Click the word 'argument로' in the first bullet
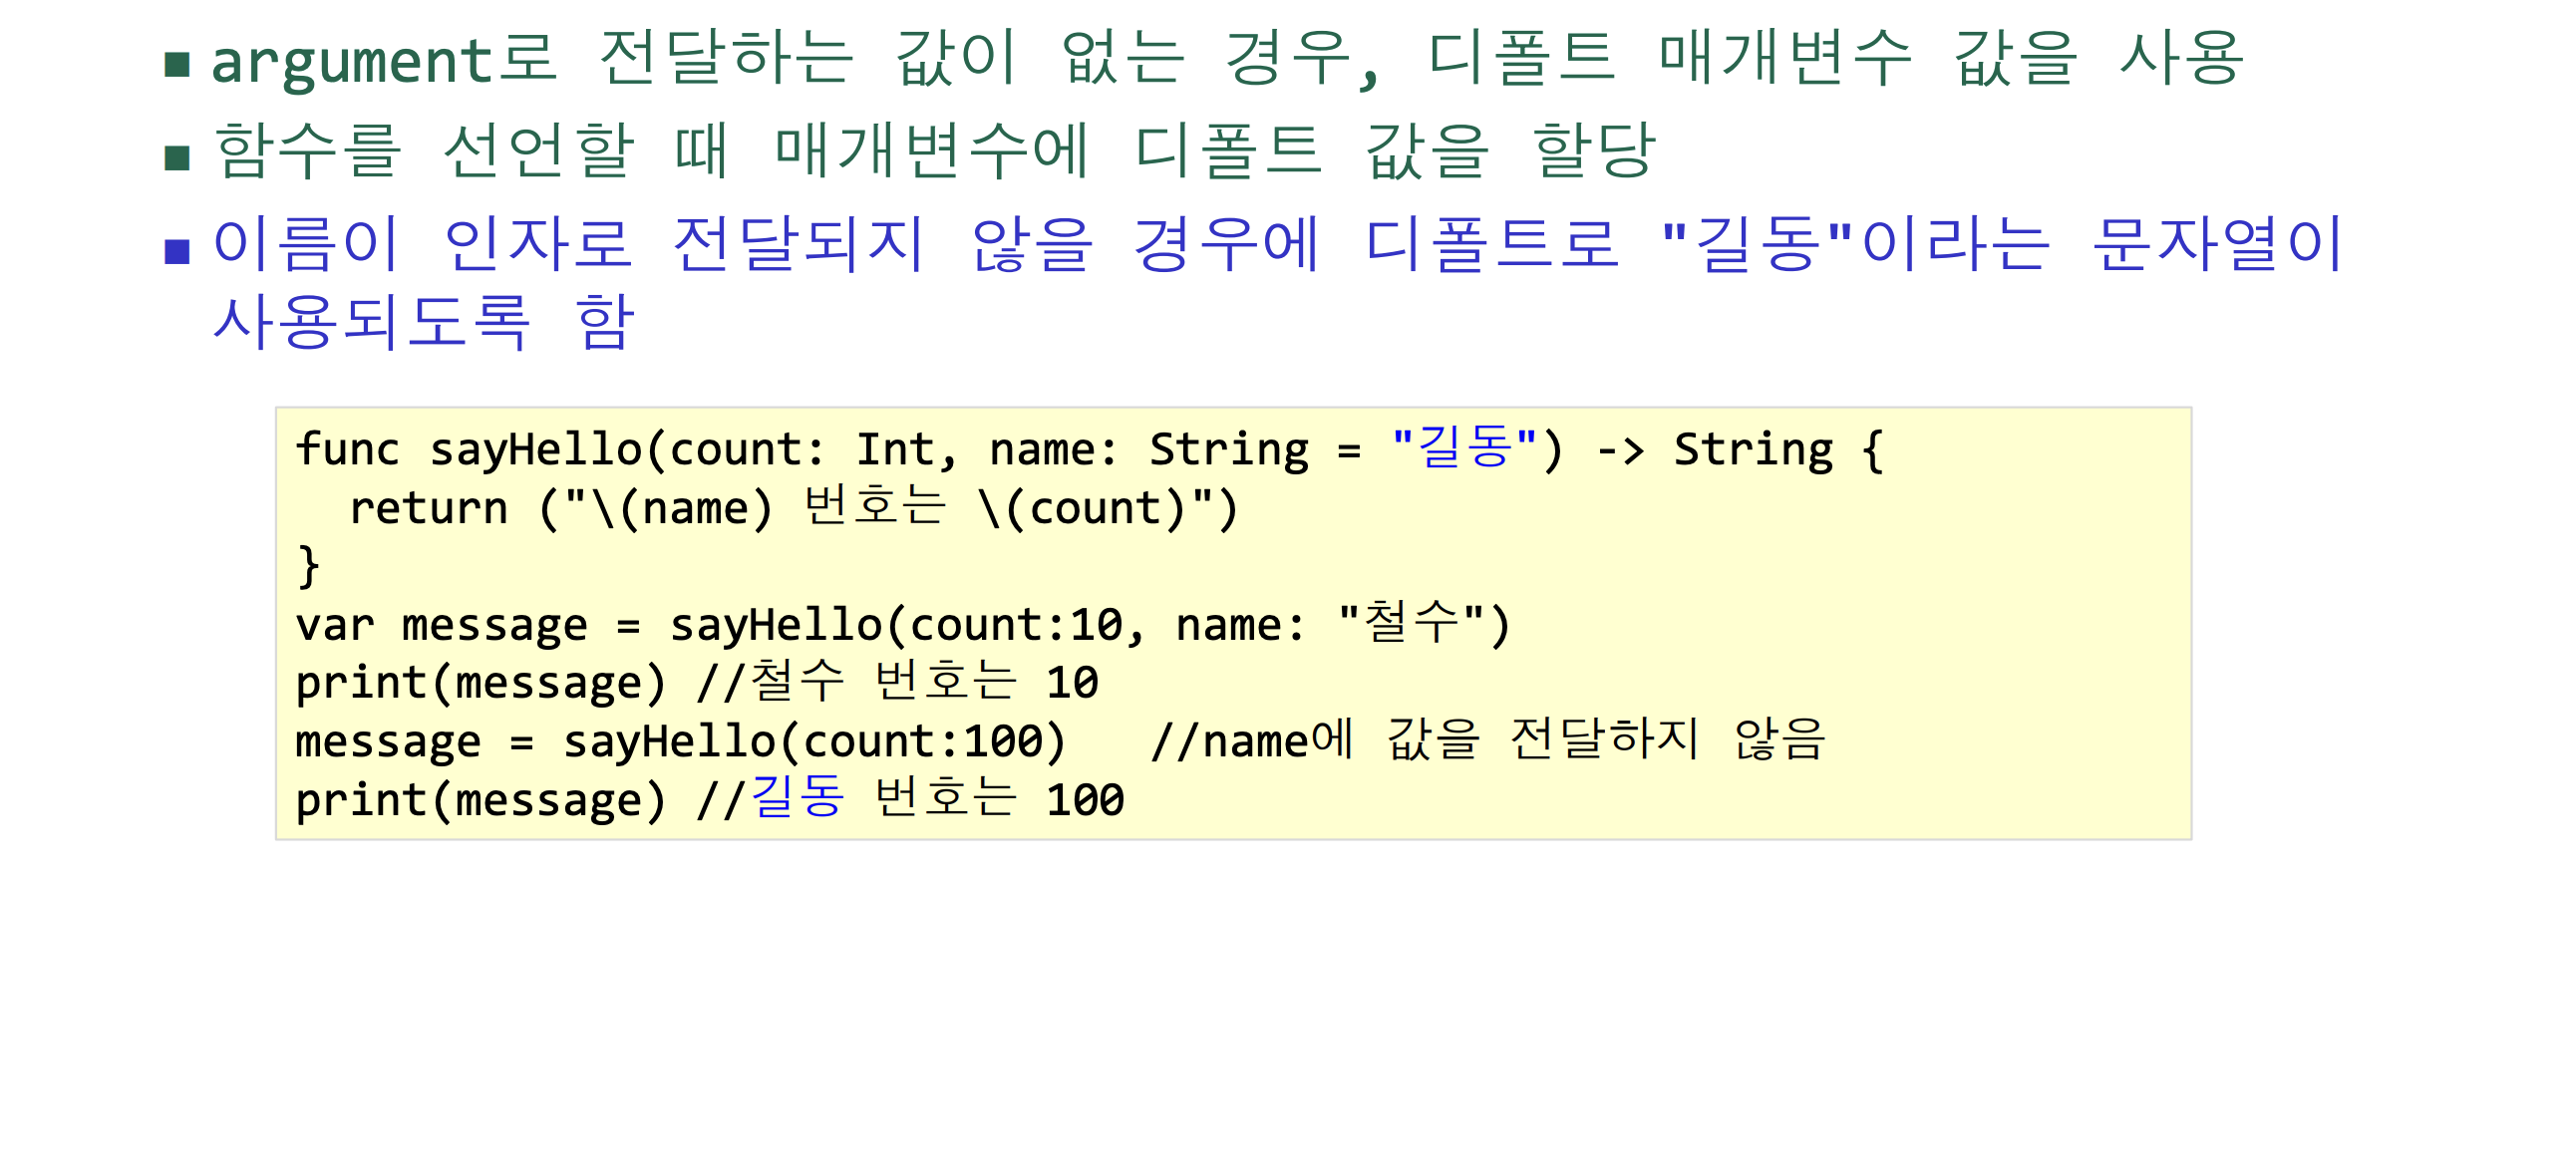This screenshot has width=2576, height=1166. pyautogui.click(x=383, y=60)
